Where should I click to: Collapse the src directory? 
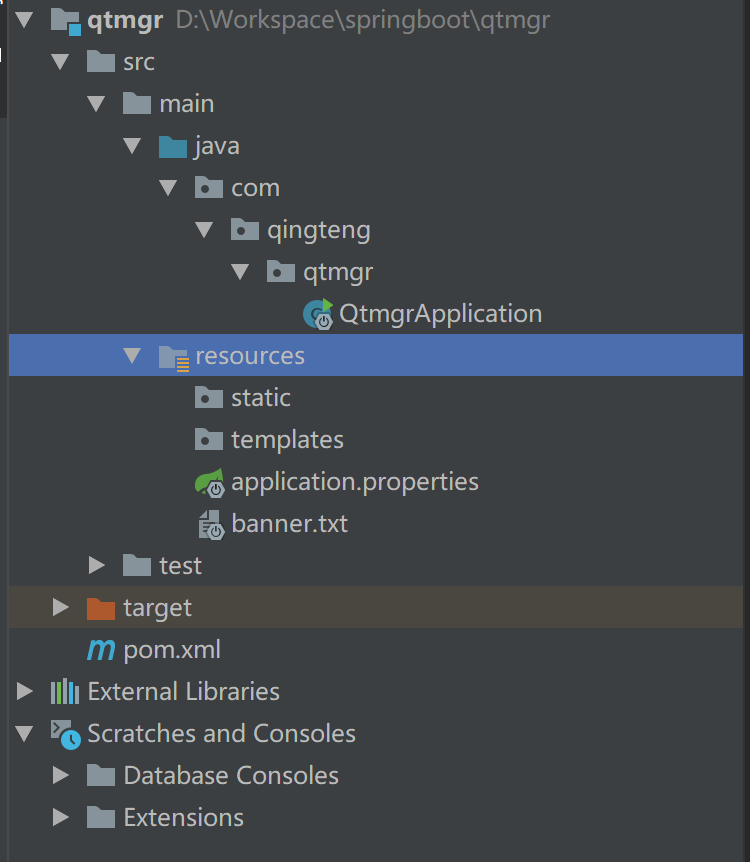[x=60, y=61]
